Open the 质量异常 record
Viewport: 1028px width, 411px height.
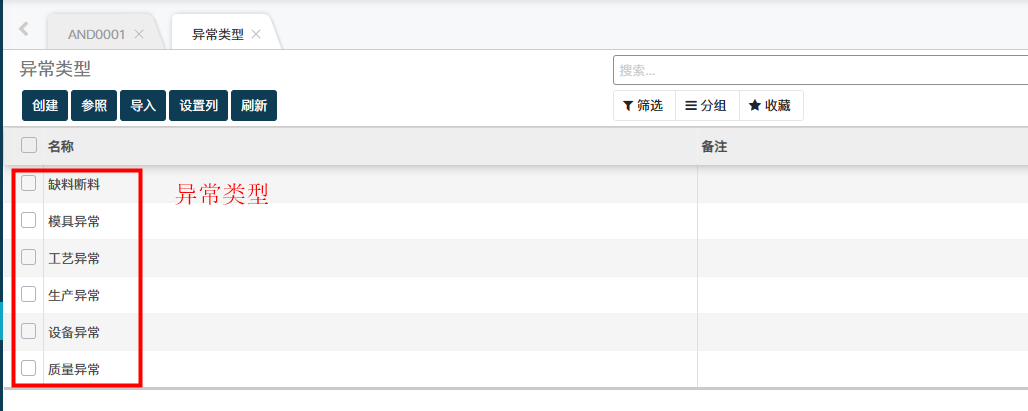coord(74,369)
